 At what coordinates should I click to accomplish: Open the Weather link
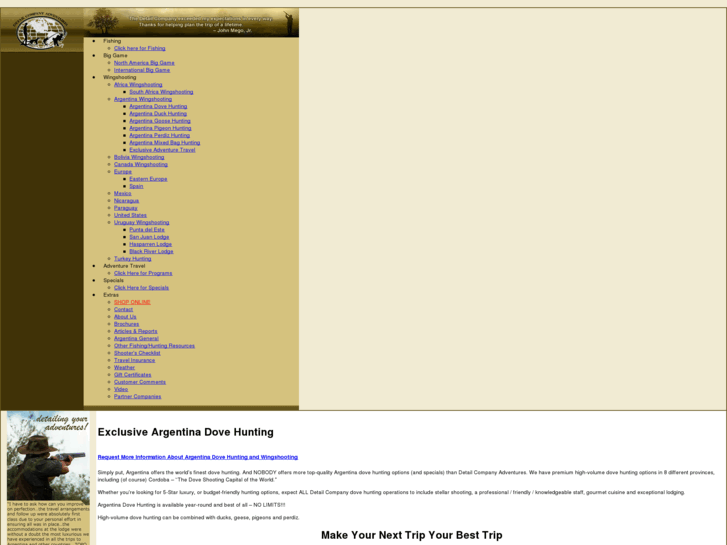124,367
